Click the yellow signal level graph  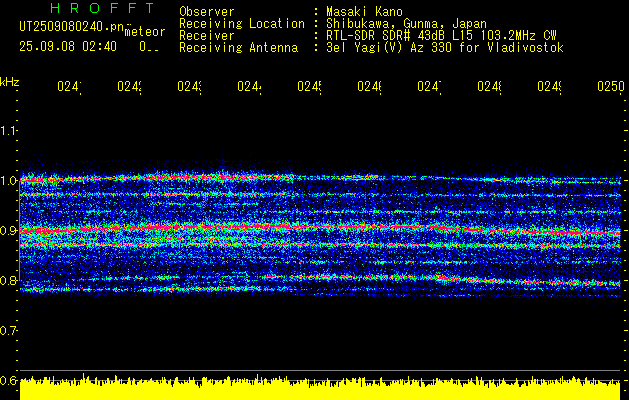tap(320, 388)
